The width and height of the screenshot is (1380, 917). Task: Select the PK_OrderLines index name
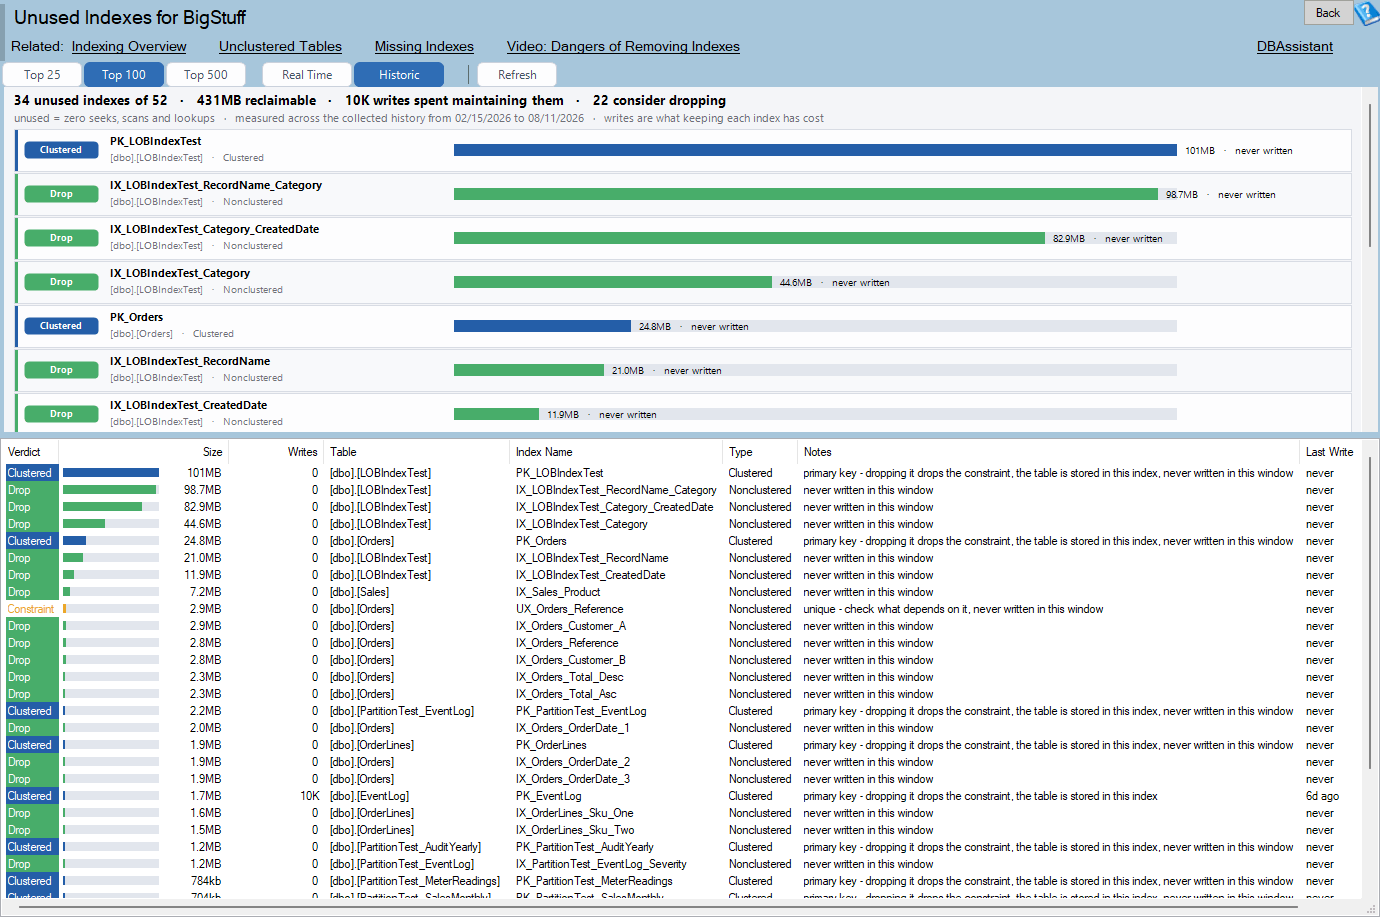point(551,745)
